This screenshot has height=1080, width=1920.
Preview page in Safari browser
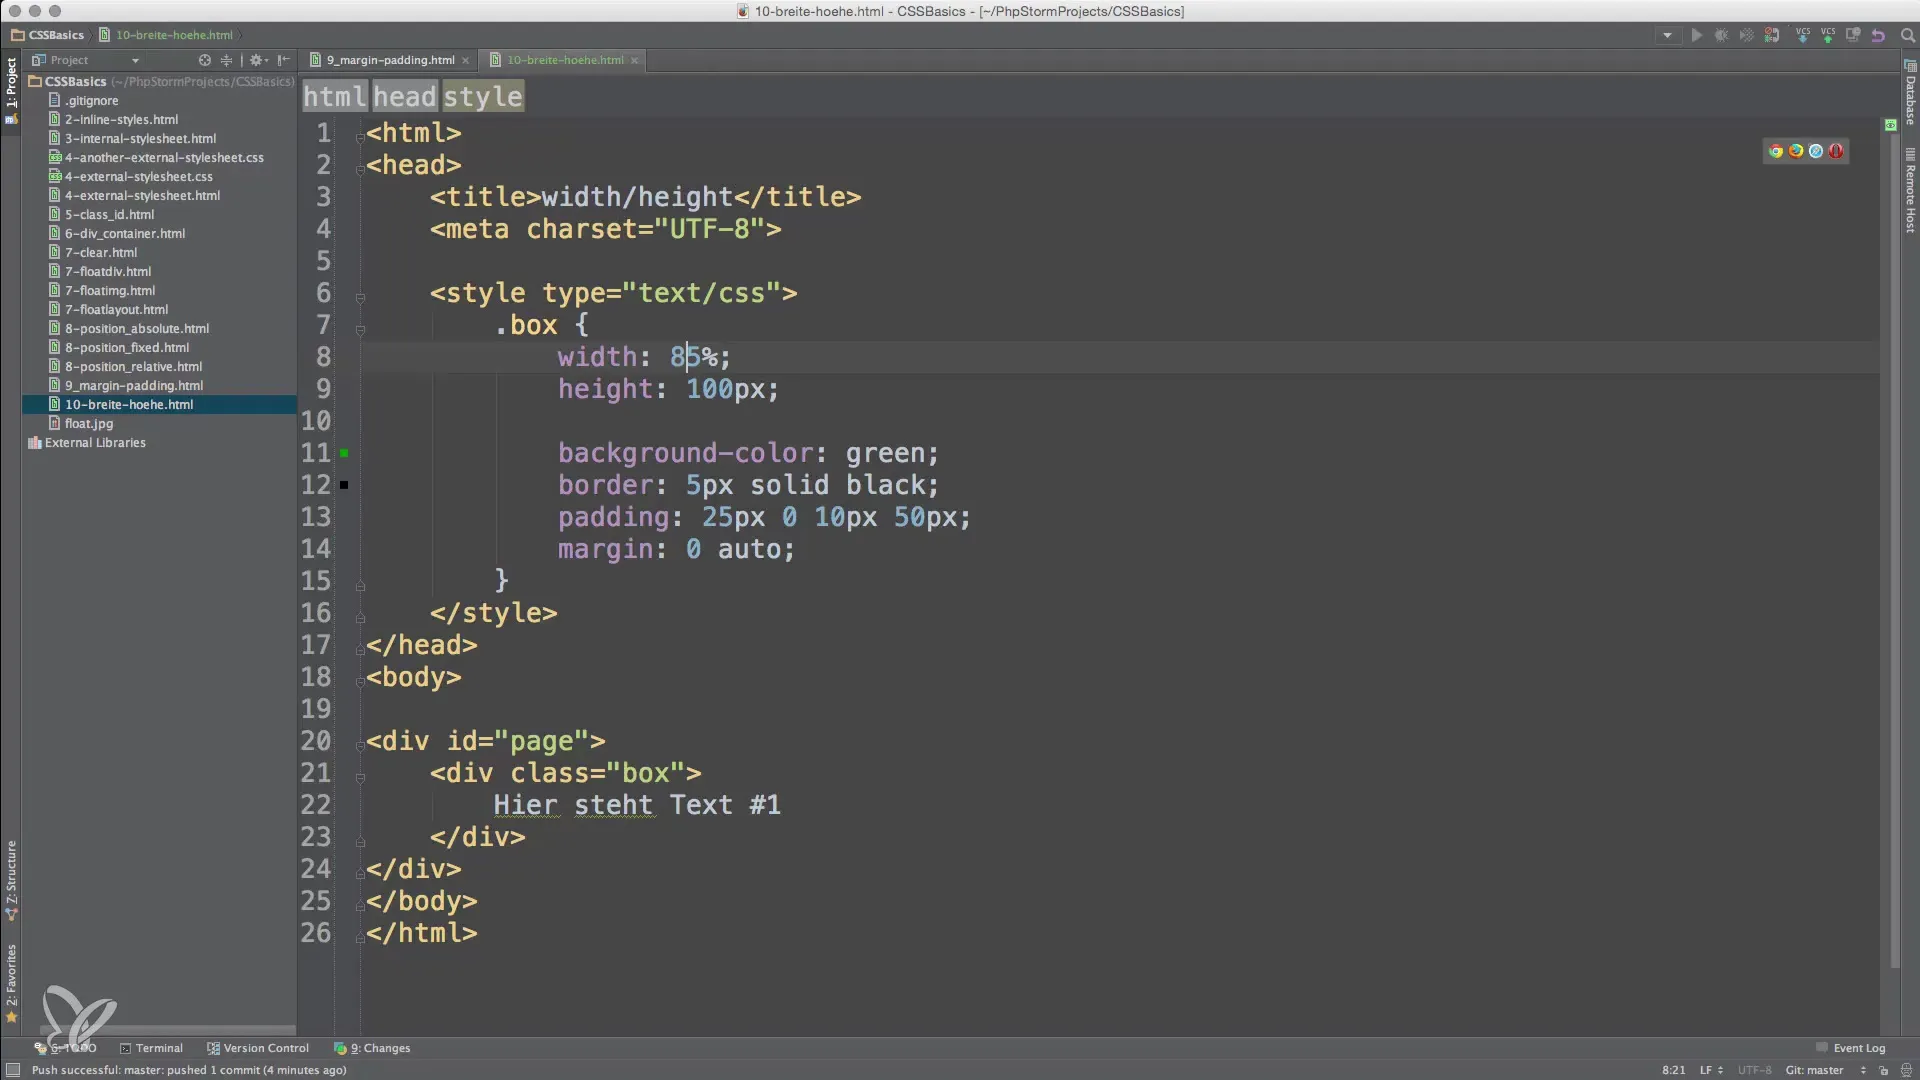[x=1816, y=151]
